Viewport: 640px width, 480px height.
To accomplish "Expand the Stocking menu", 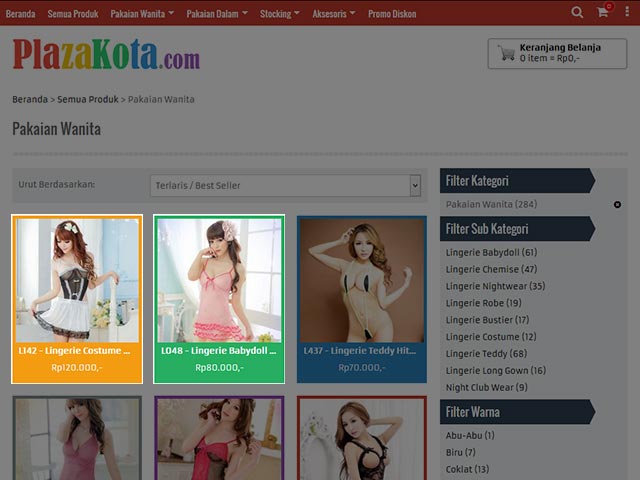I will coord(280,13).
